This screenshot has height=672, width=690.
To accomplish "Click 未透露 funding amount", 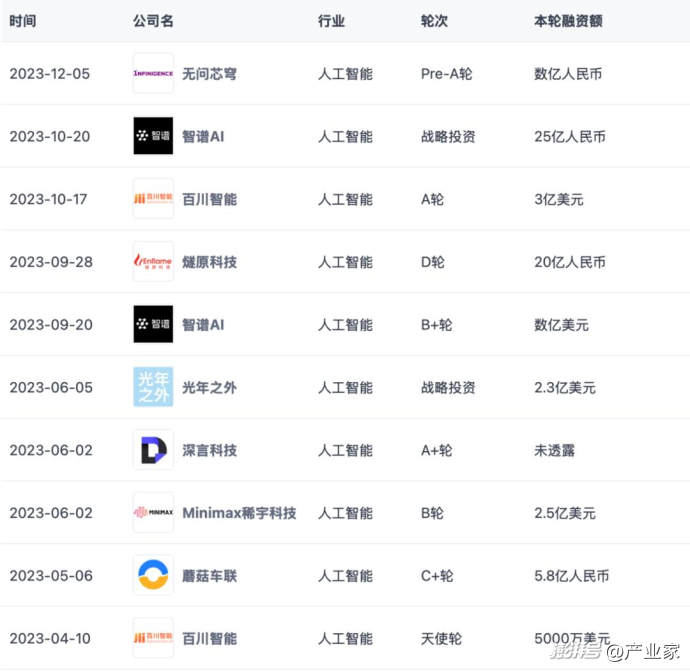I will click(554, 451).
